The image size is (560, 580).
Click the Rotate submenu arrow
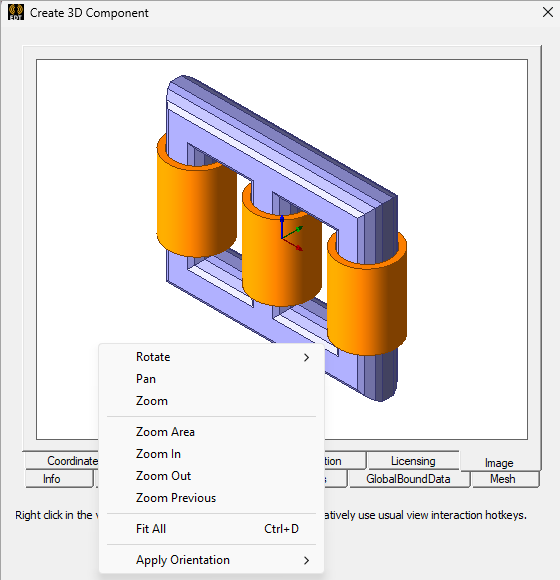(x=306, y=357)
